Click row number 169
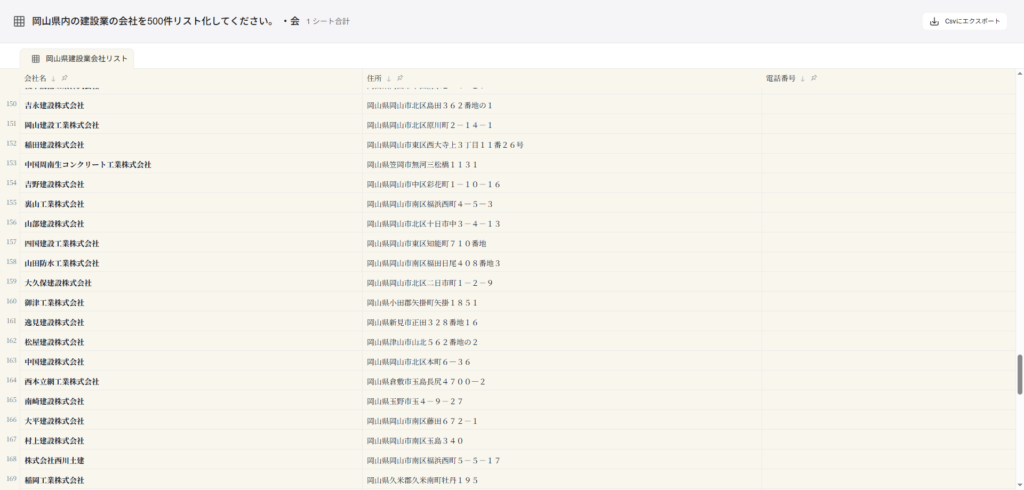The height and width of the screenshot is (490, 1024). click(x=11, y=480)
